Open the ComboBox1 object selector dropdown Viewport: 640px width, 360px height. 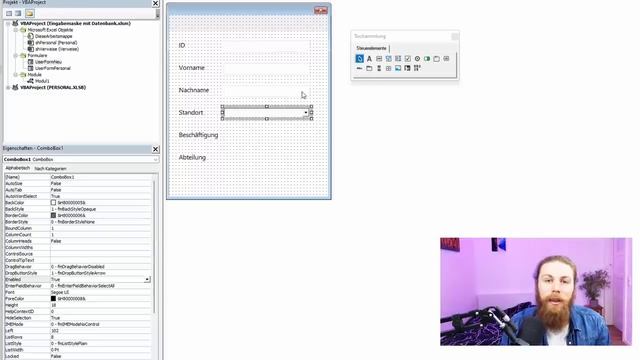(x=155, y=160)
